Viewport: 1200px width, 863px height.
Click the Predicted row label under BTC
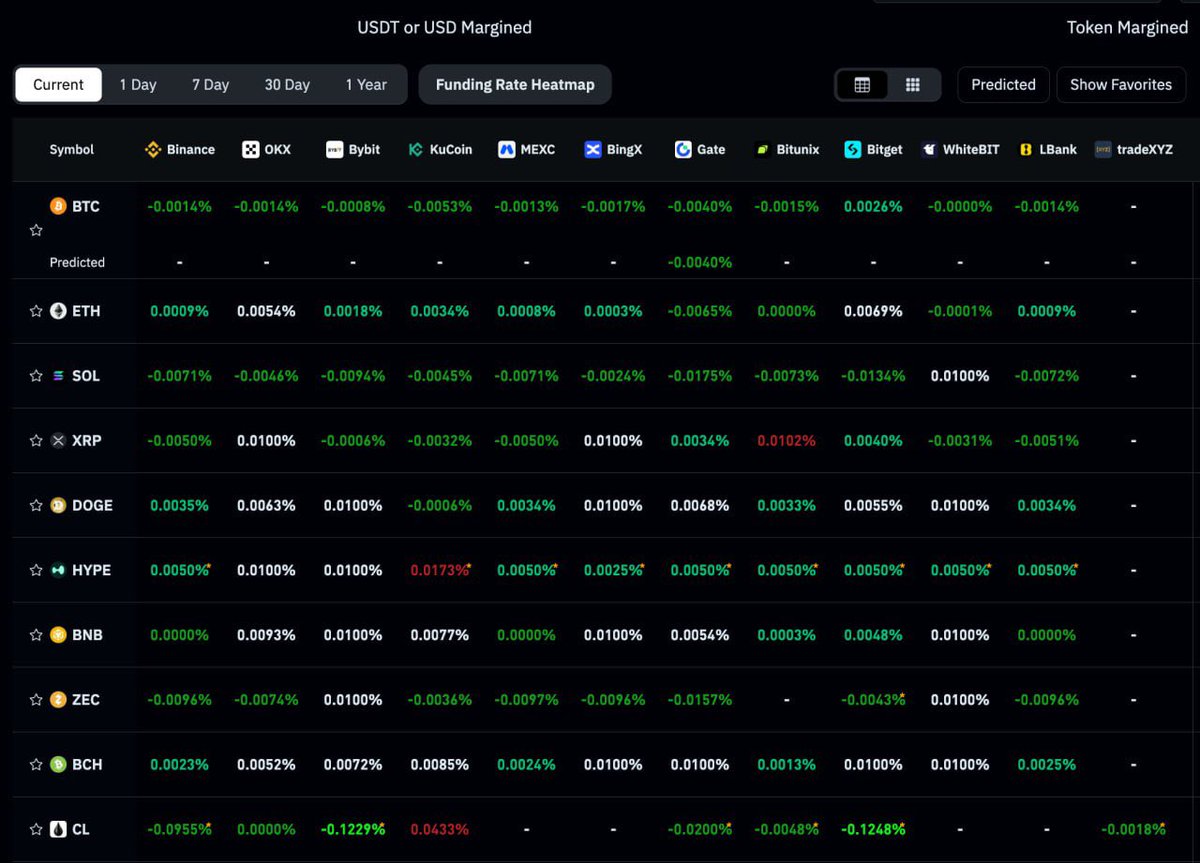[77, 262]
